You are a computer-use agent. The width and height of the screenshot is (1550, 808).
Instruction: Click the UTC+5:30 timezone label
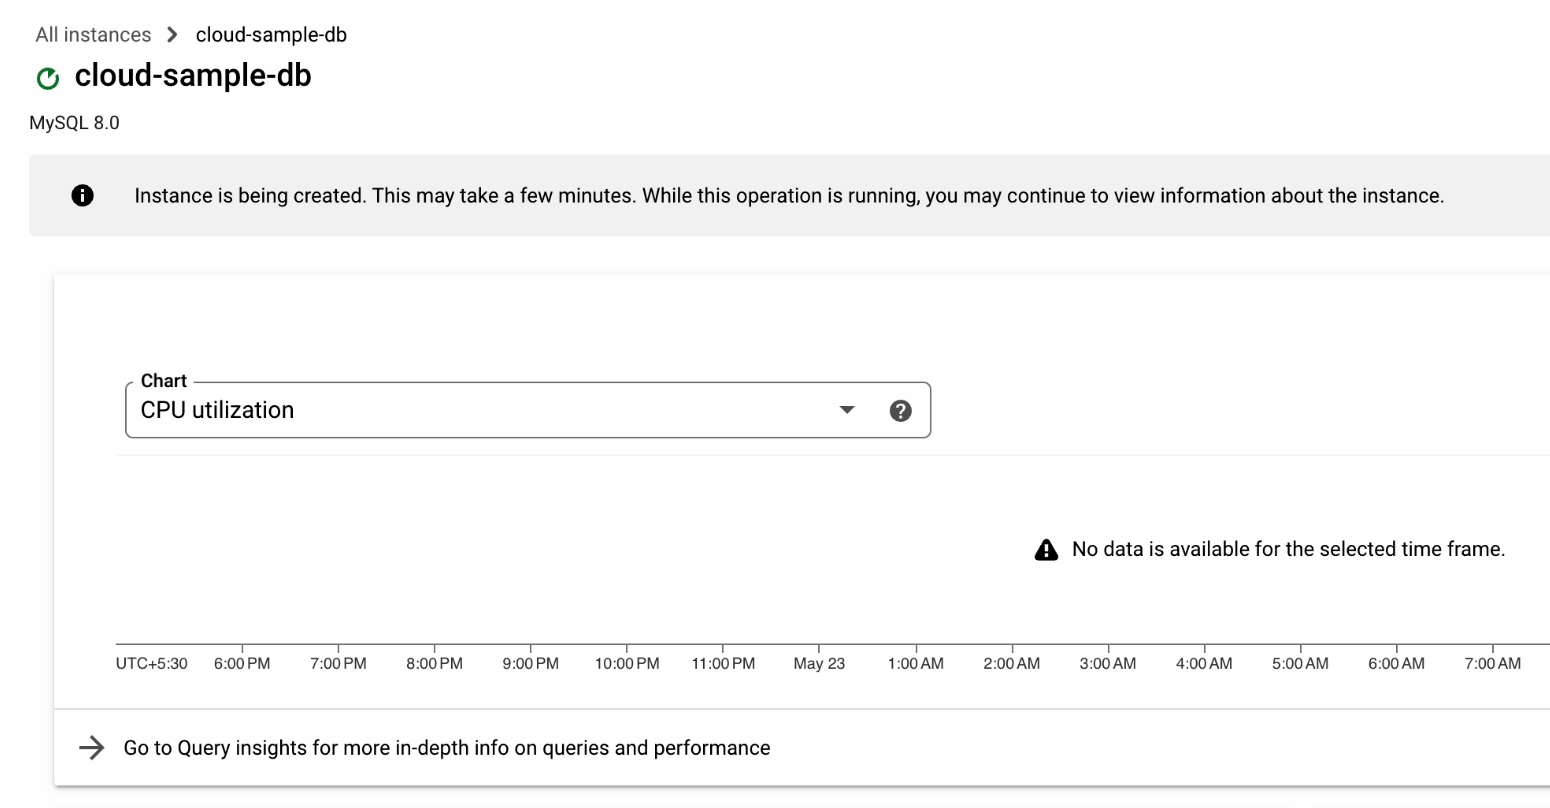coord(152,663)
